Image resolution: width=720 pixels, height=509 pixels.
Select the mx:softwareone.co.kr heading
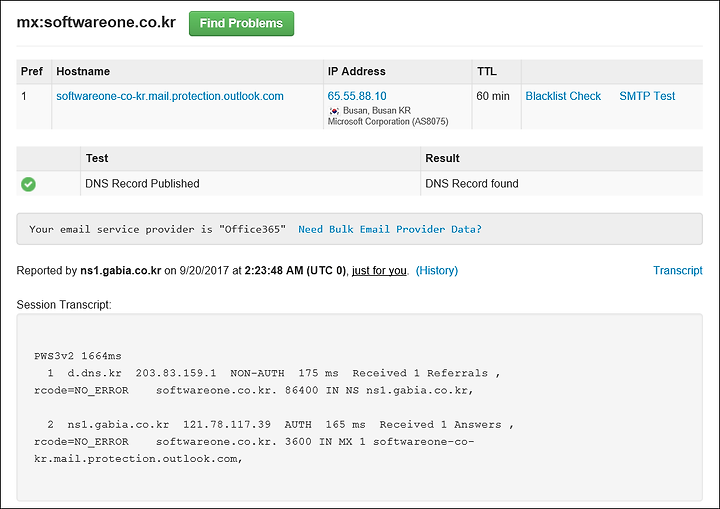[x=96, y=22]
